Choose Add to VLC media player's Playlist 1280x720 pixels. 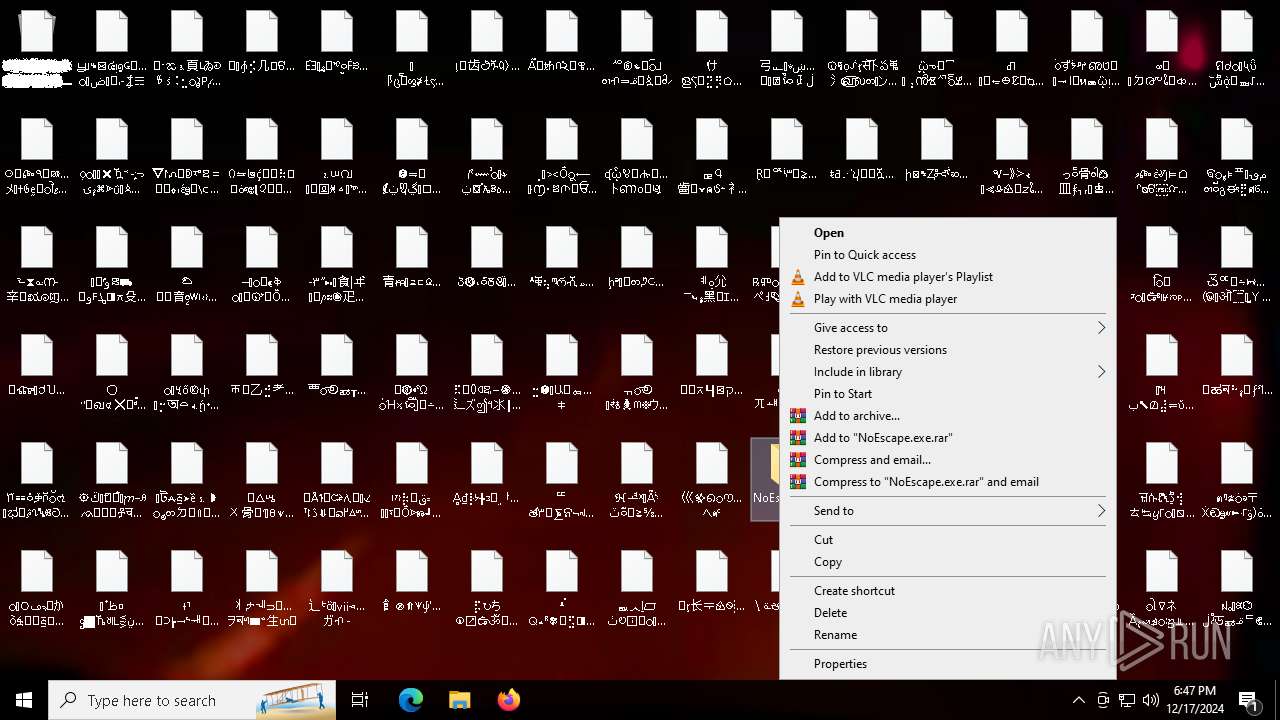pos(948,277)
